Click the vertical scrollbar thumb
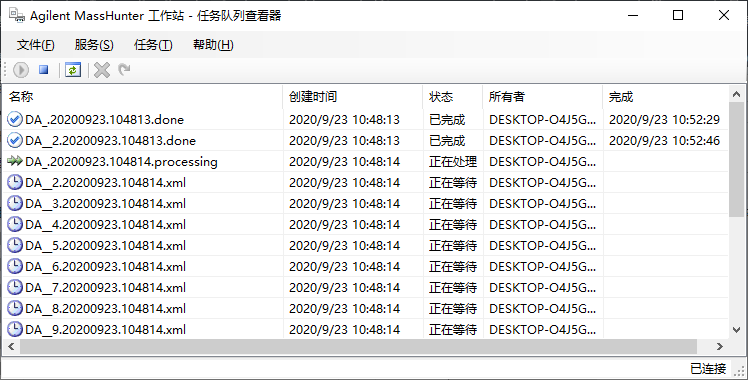The width and height of the screenshot is (748, 380). point(736,159)
